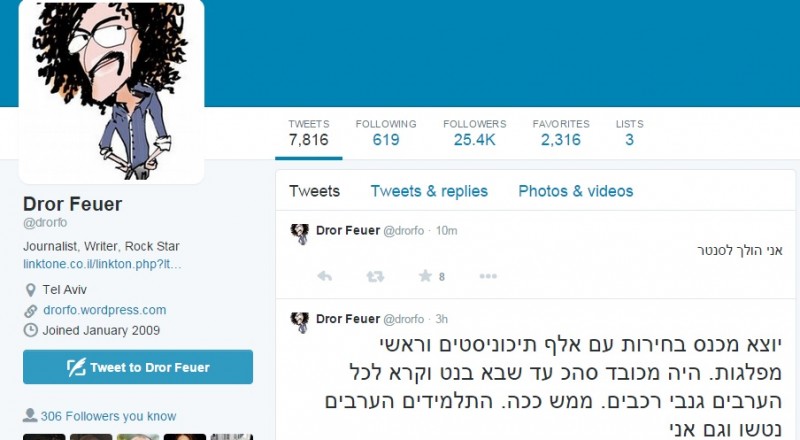
Task: Switch to Tweets & replies tab
Action: [429, 191]
